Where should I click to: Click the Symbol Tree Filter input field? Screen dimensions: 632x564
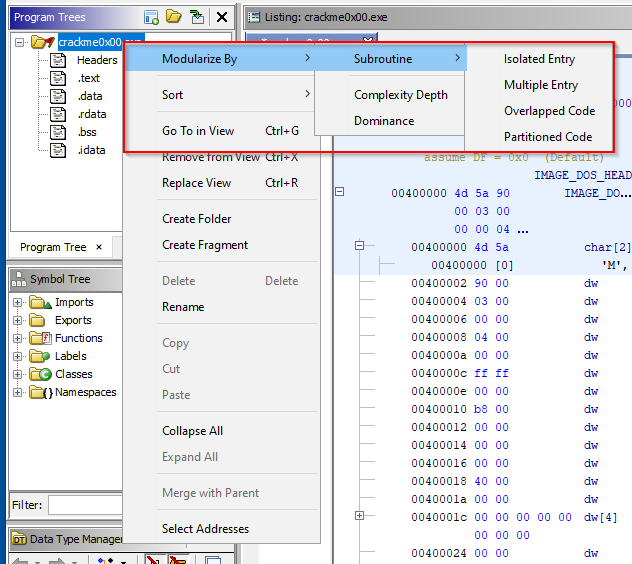click(x=85, y=505)
